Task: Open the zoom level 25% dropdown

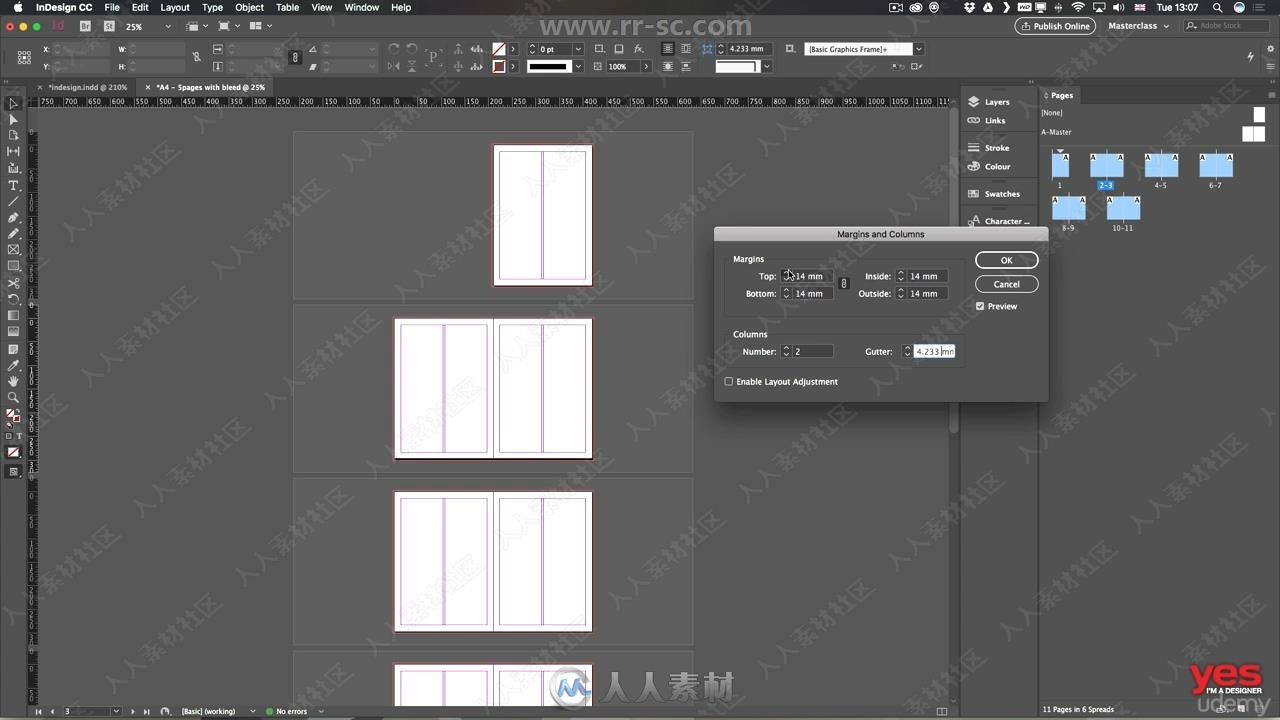Action: [167, 27]
